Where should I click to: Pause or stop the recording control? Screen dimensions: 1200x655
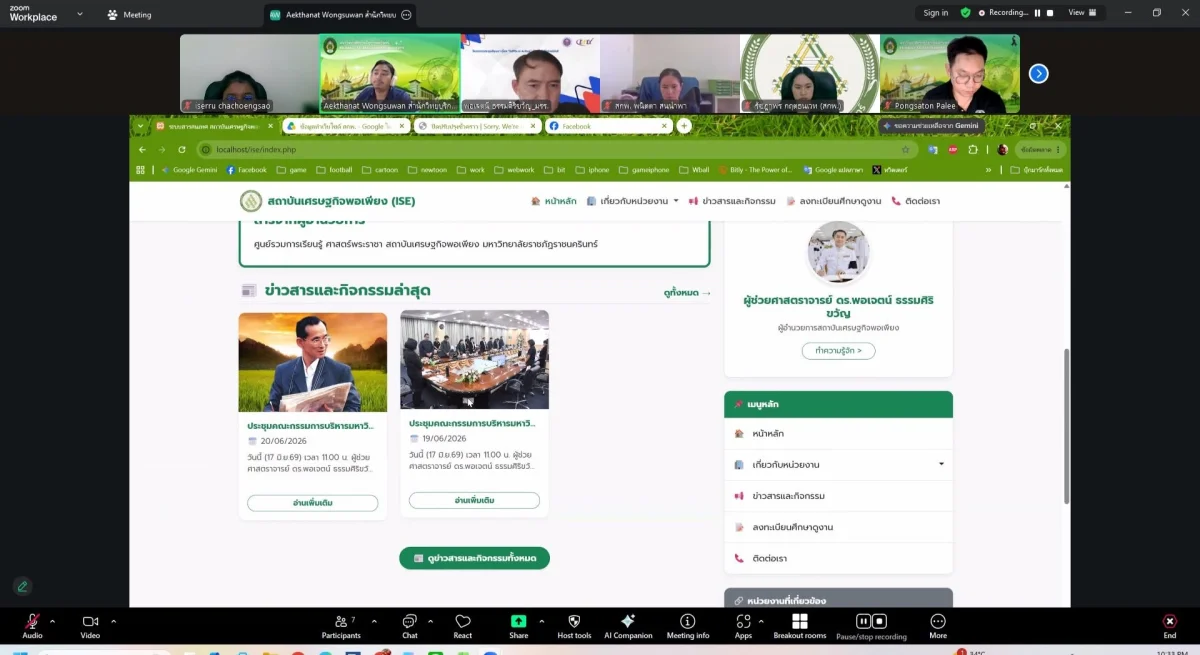click(871, 626)
